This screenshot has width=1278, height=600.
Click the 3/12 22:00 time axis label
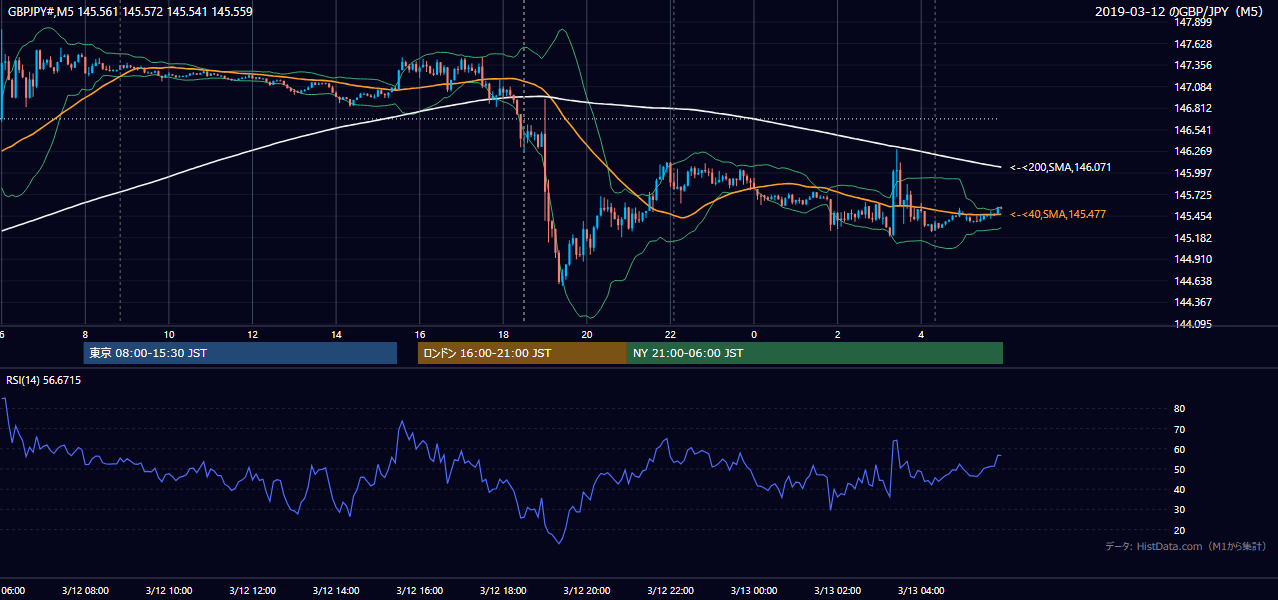tap(671, 591)
